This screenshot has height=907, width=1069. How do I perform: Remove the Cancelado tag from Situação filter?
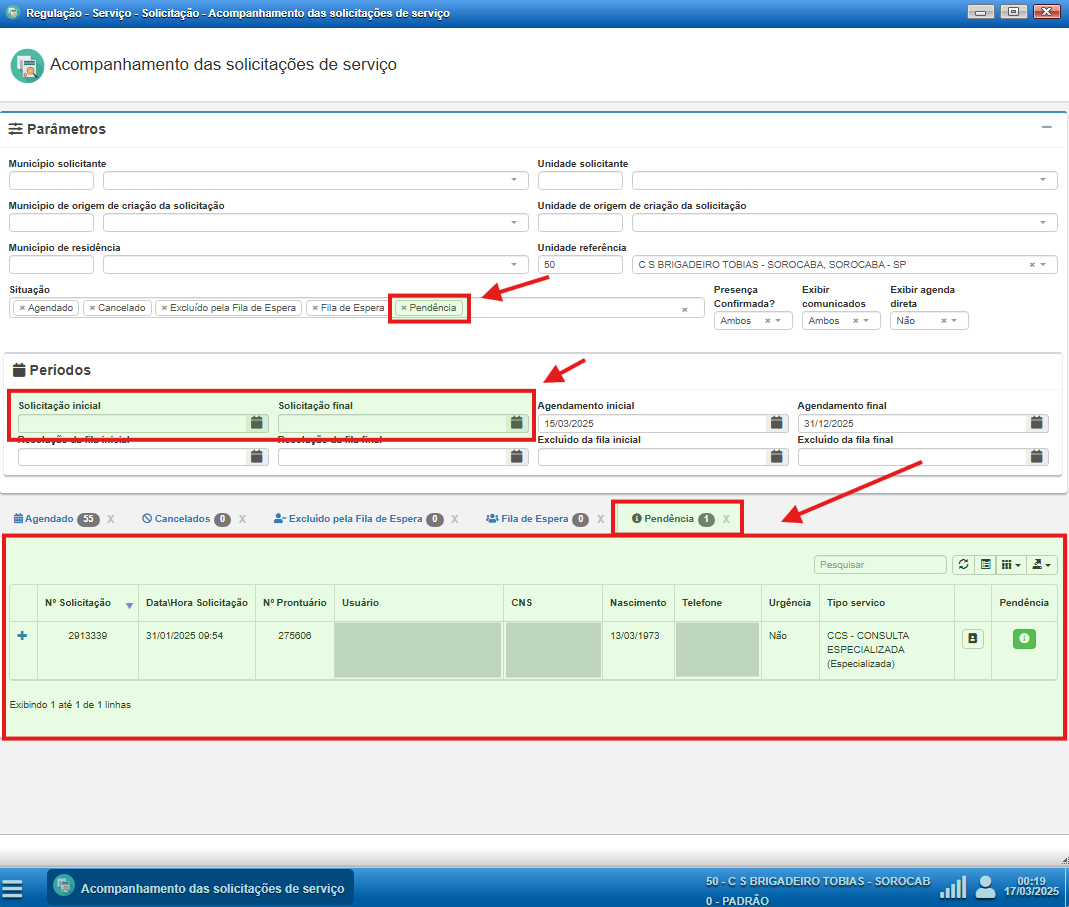(92, 308)
